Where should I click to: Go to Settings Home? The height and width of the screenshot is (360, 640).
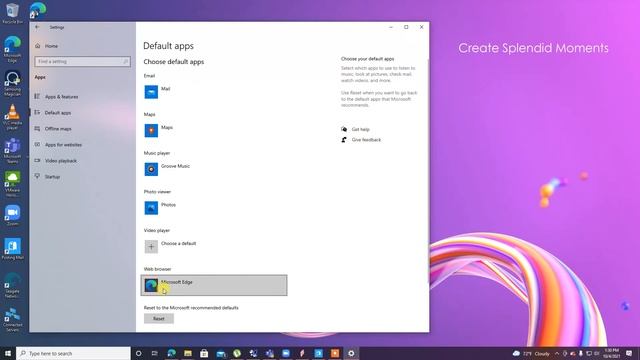[x=51, y=46]
